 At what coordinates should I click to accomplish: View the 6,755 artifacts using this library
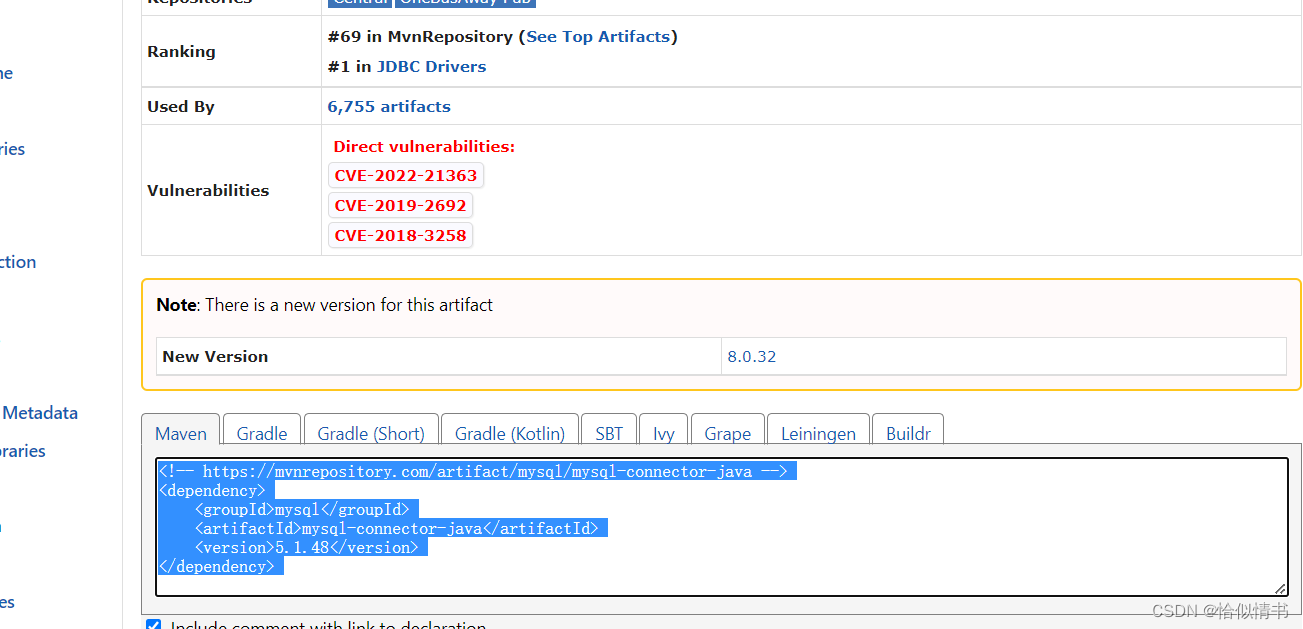[x=389, y=105]
